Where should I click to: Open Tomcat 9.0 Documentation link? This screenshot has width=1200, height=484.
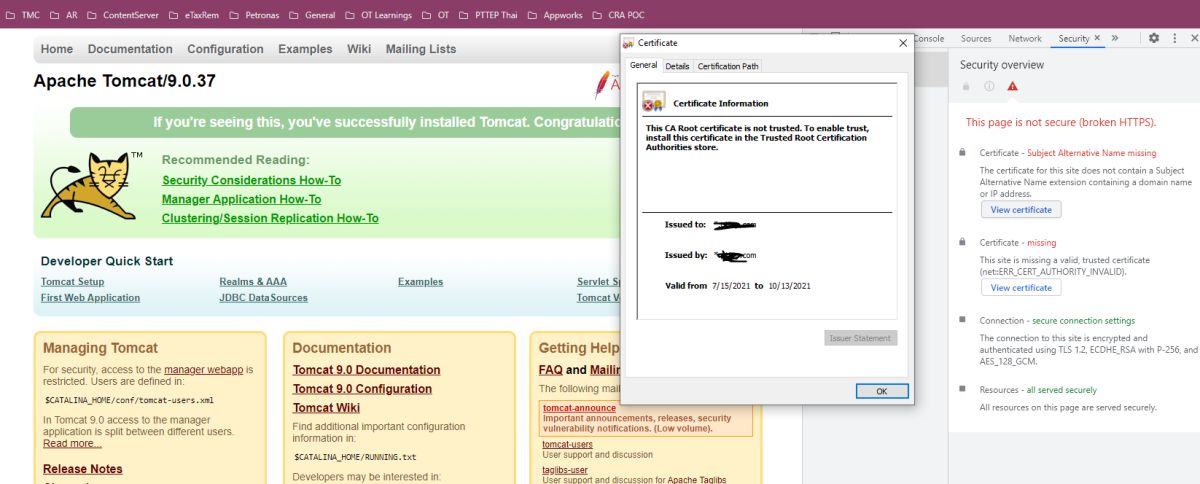click(x=366, y=370)
